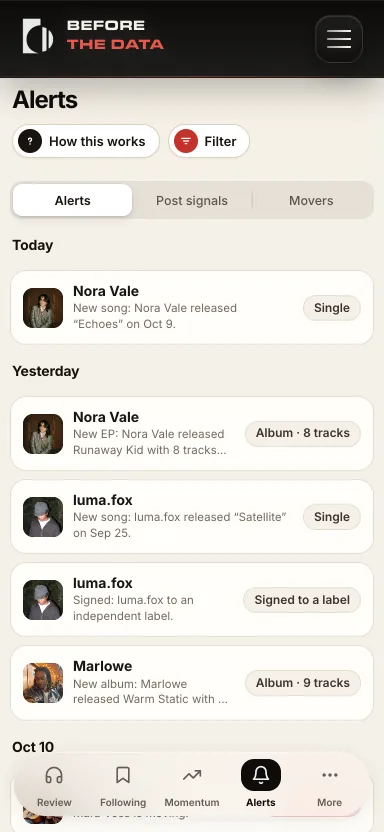Switch to the Movers tab
The width and height of the screenshot is (384, 832).
311,201
